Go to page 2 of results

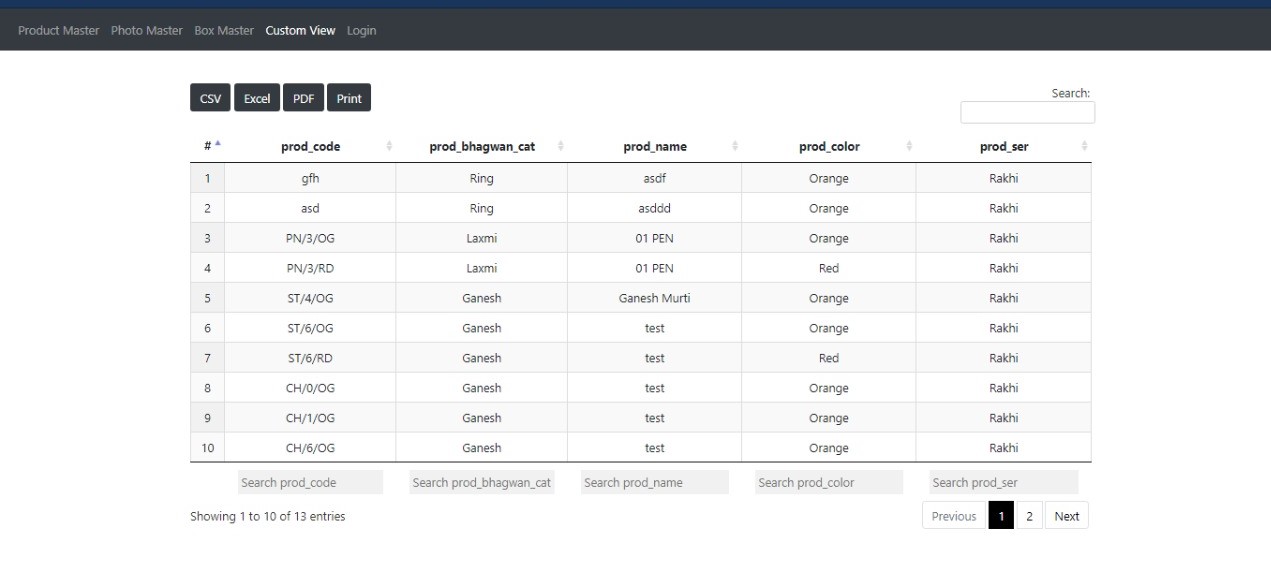pyautogui.click(x=1029, y=516)
